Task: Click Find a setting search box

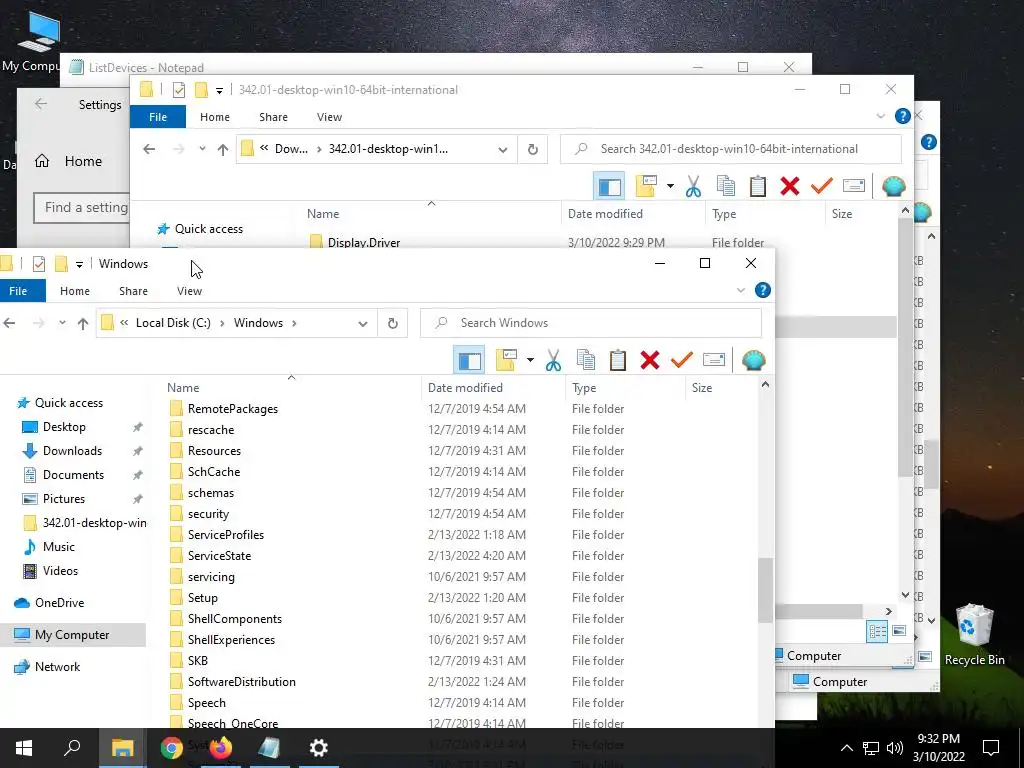Action: coord(82,208)
